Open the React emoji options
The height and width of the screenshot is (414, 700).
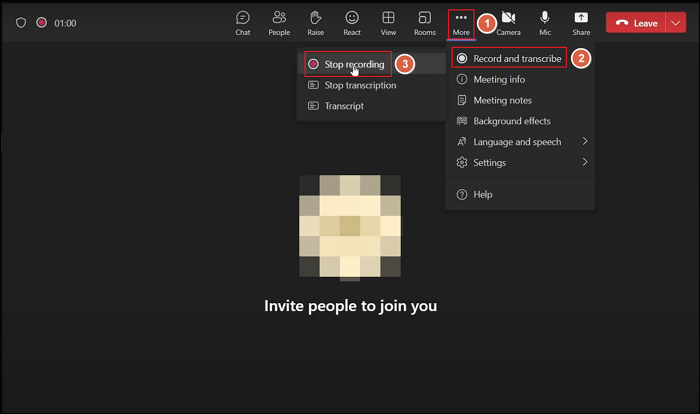click(x=352, y=22)
